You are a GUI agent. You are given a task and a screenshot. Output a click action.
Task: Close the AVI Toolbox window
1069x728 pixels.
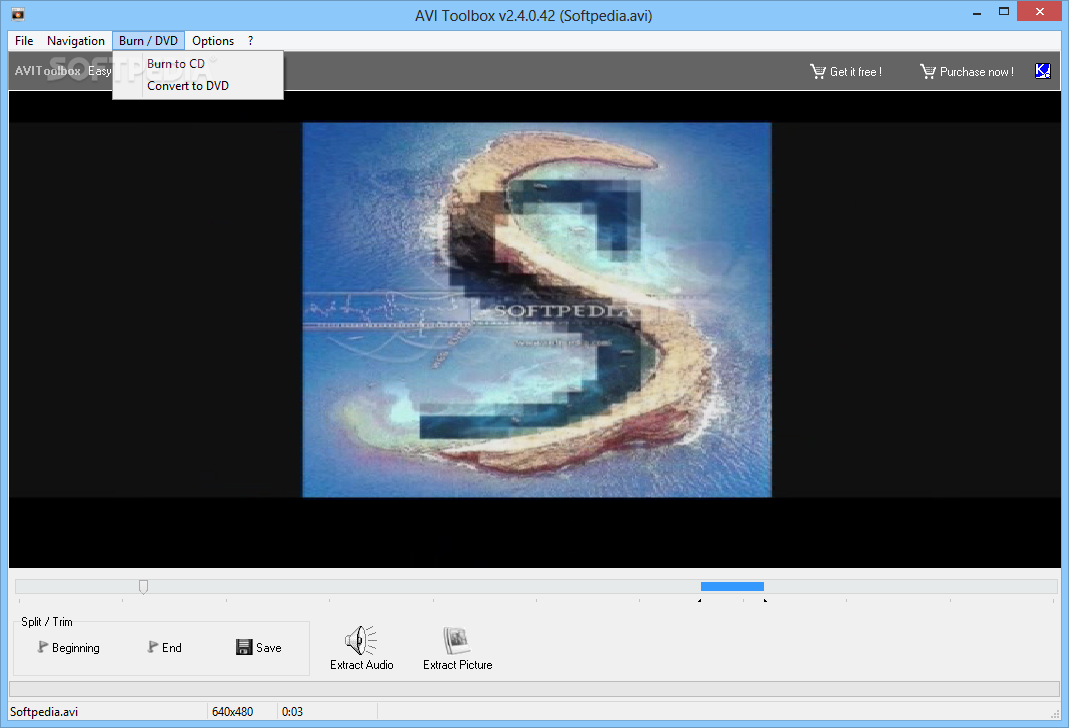point(1040,12)
